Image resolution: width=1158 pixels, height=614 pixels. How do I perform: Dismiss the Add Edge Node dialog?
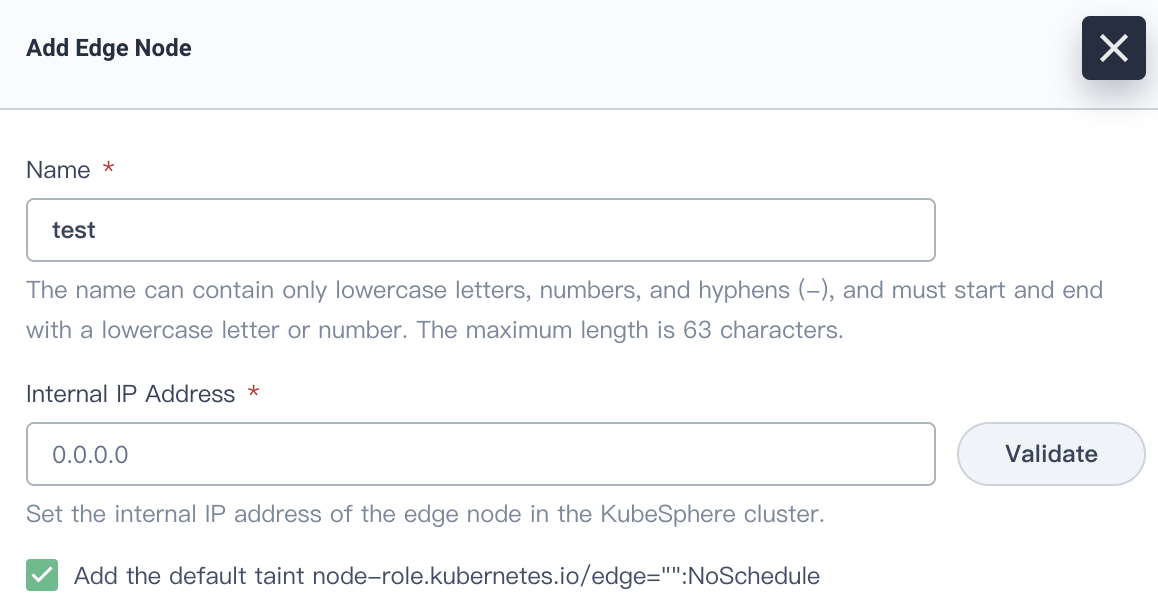click(x=1113, y=47)
